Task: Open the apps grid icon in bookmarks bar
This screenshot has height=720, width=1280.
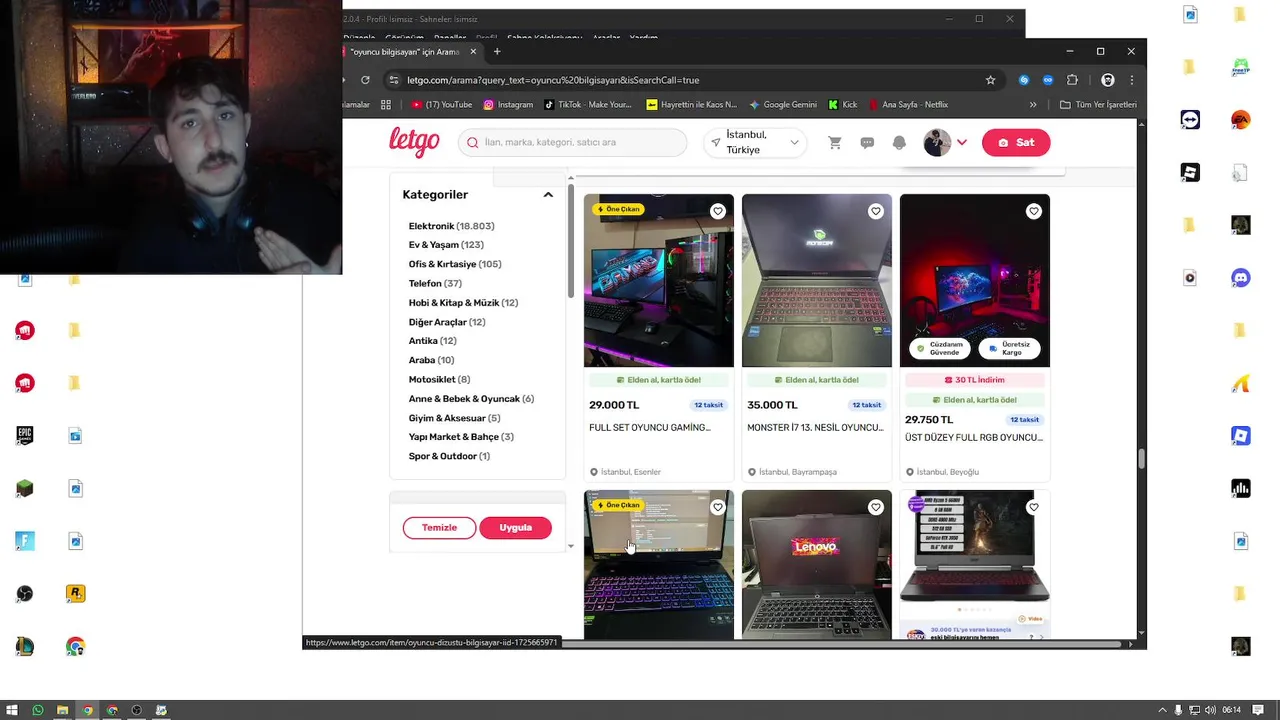Action: click(386, 104)
